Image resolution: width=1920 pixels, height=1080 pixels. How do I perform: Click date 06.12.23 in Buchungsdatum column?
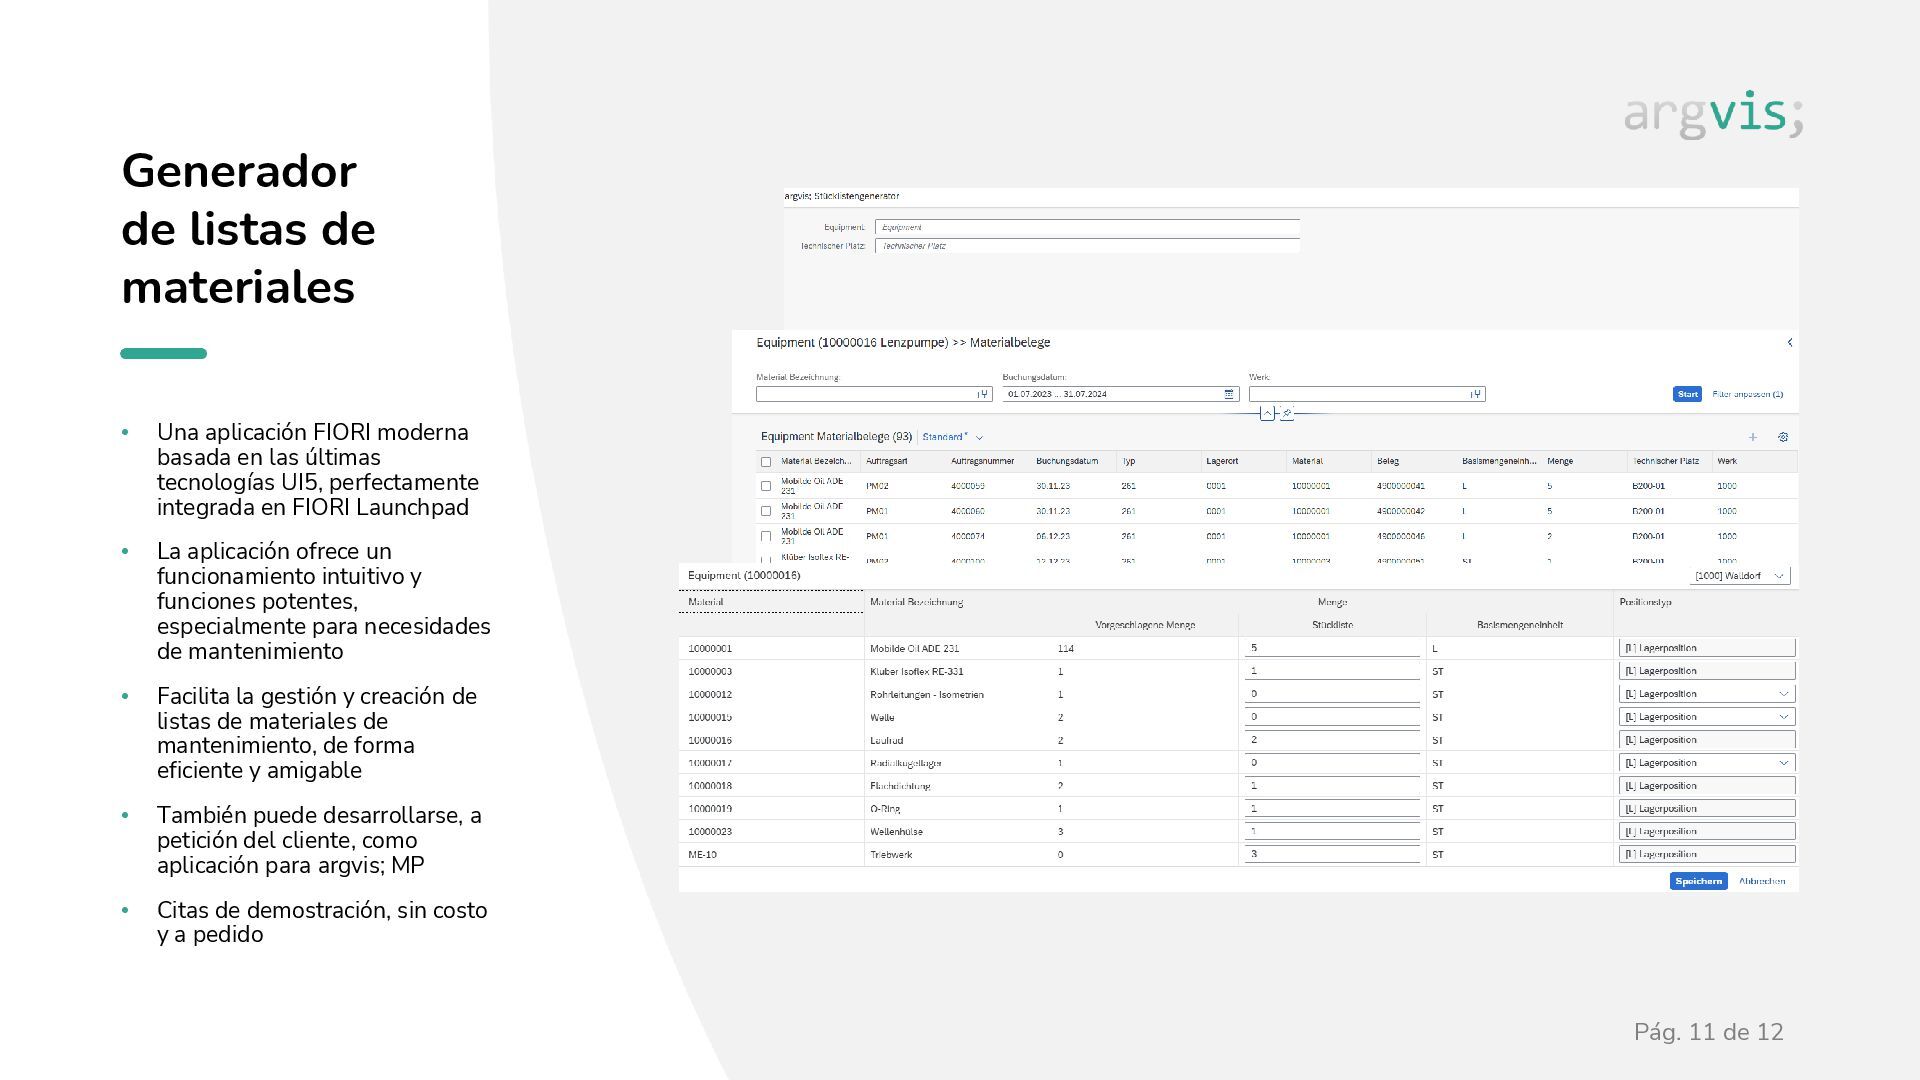(1052, 537)
